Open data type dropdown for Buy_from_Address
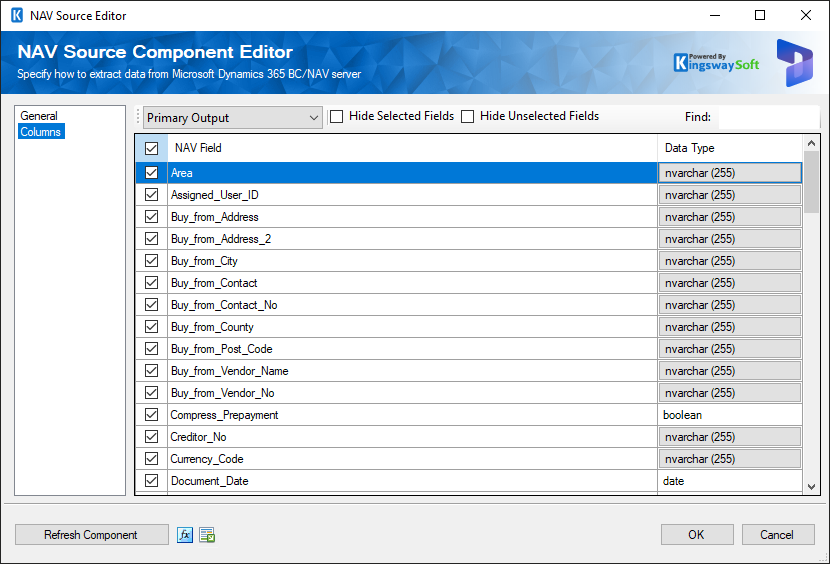The width and height of the screenshot is (830, 564). tap(729, 217)
